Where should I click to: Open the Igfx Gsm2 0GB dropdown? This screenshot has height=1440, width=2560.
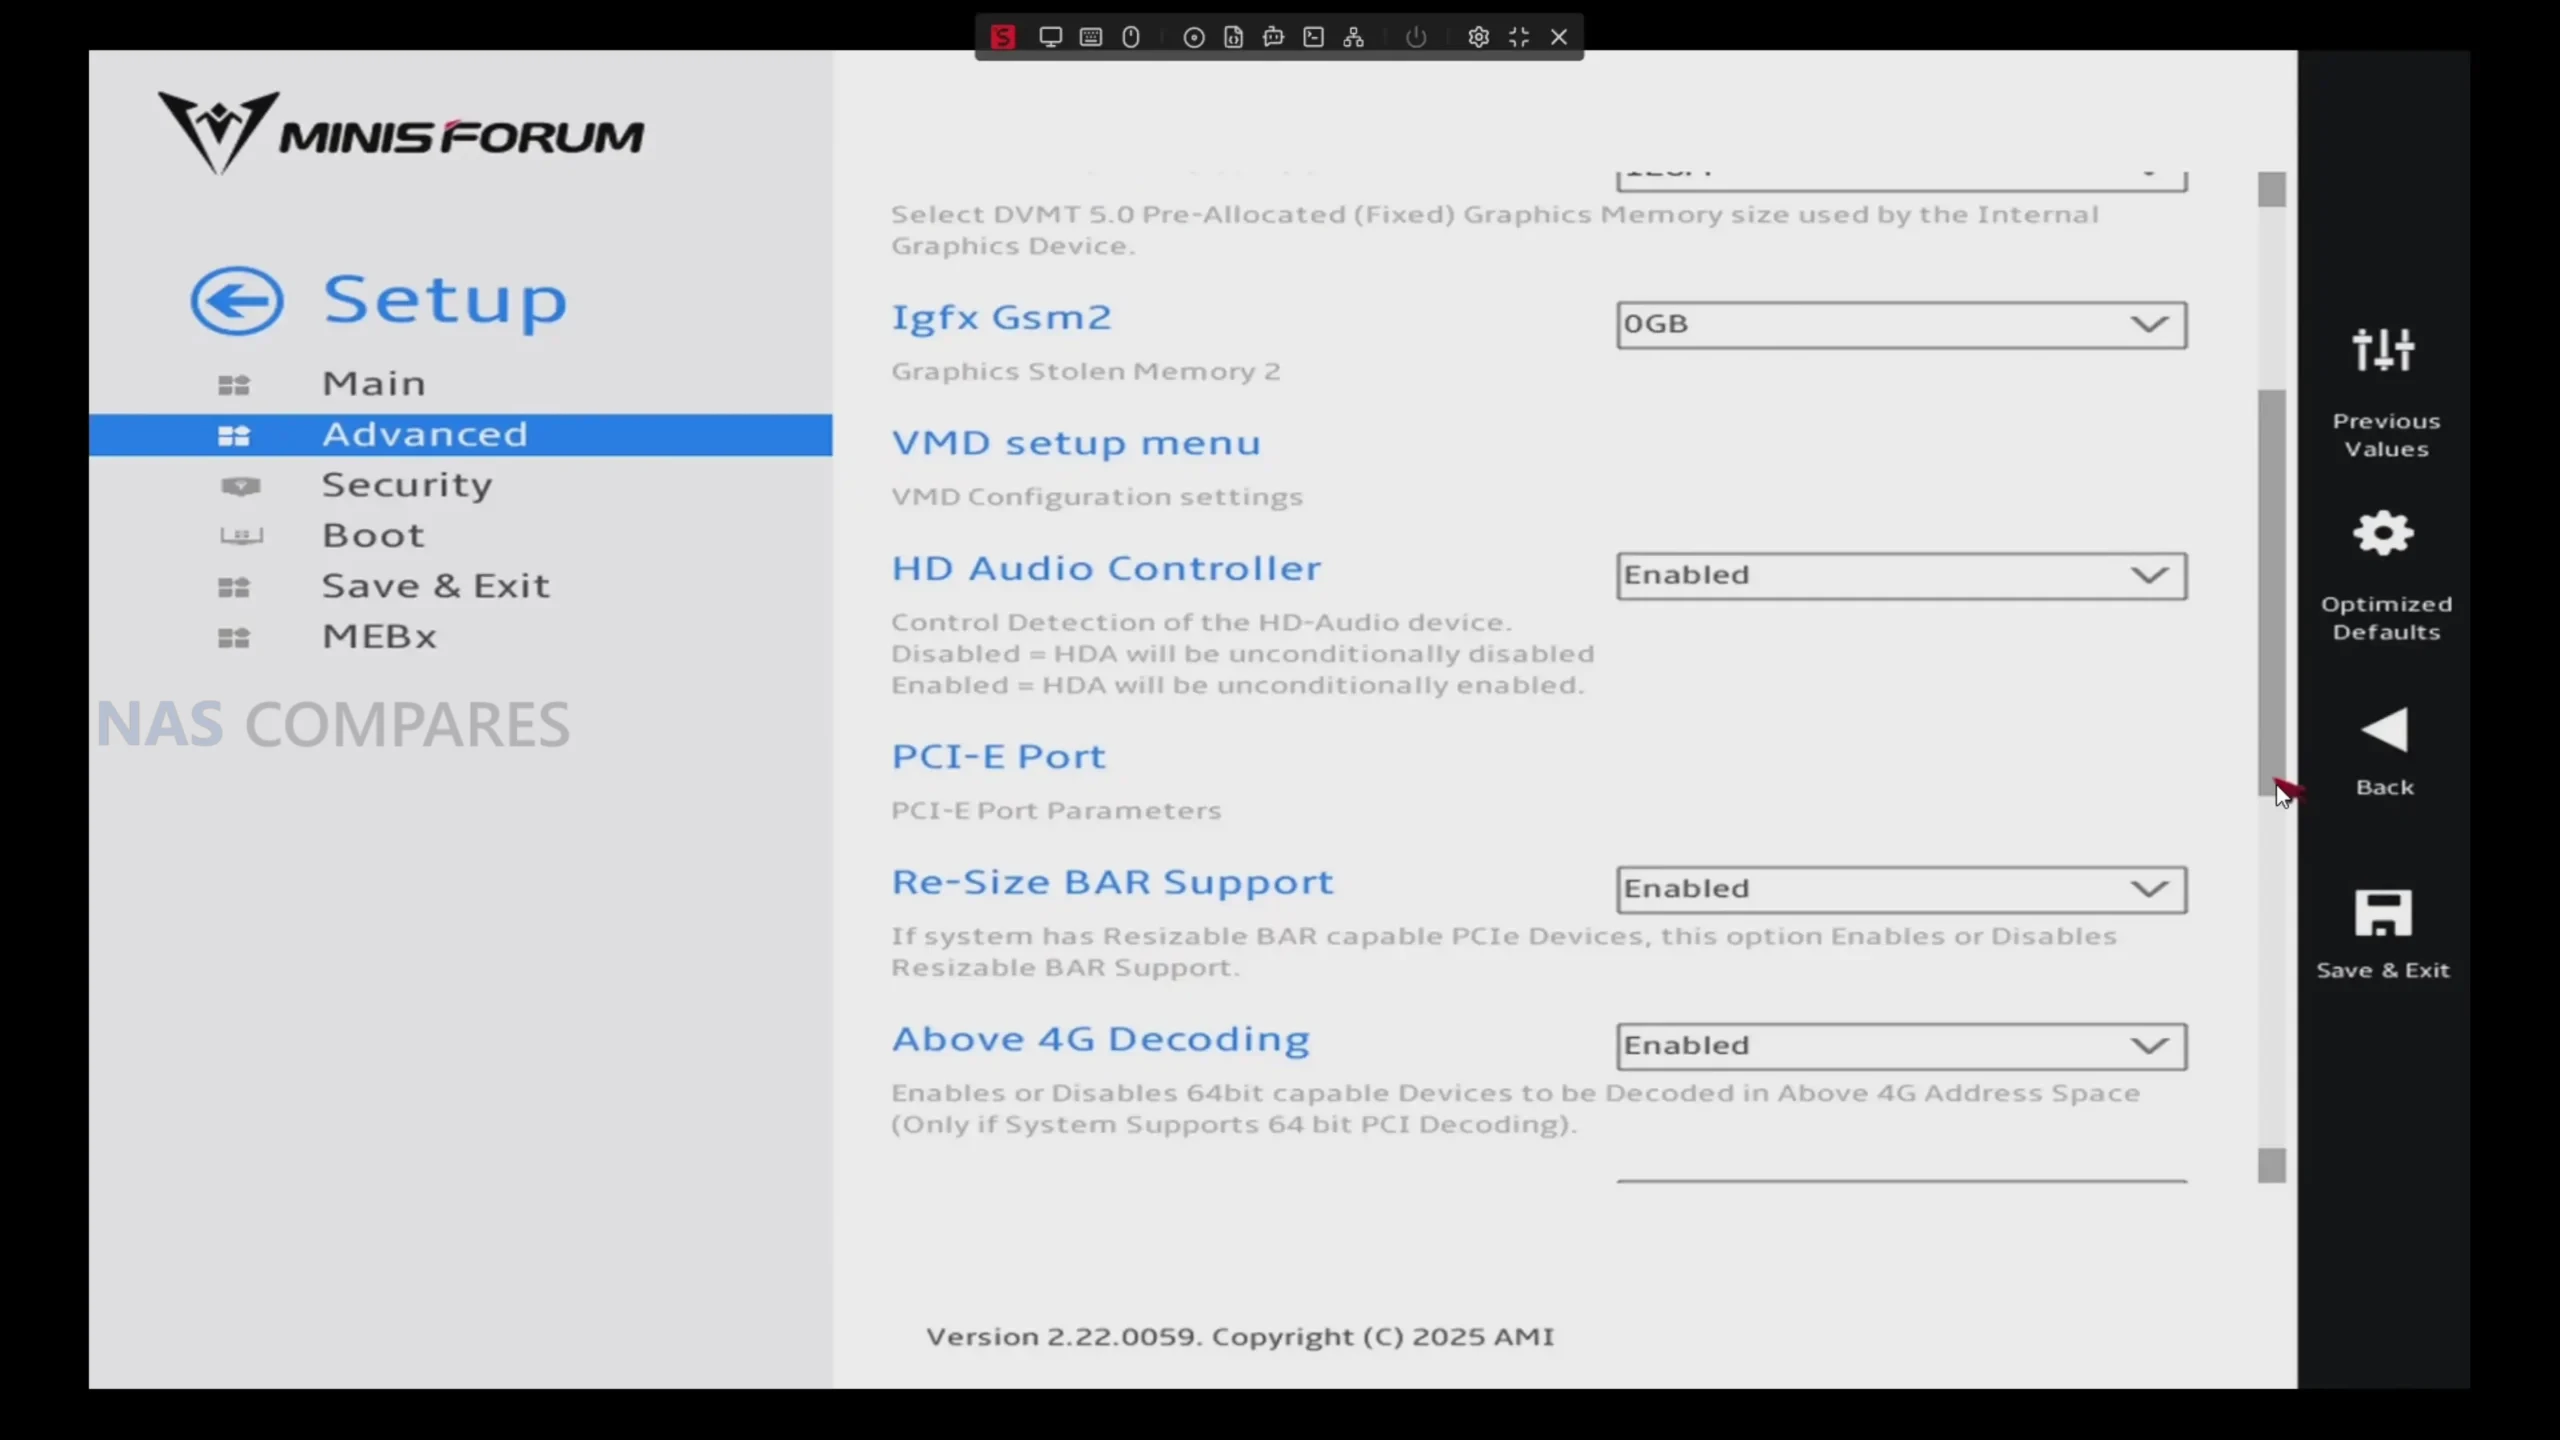pyautogui.click(x=1901, y=324)
